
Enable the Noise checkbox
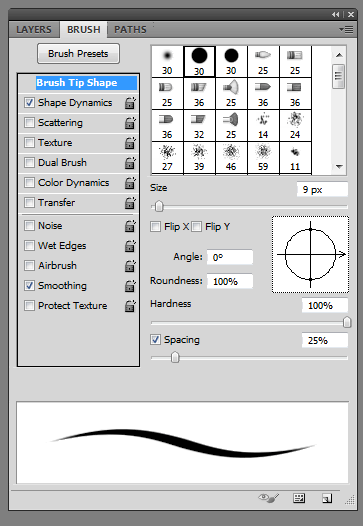tap(30, 225)
